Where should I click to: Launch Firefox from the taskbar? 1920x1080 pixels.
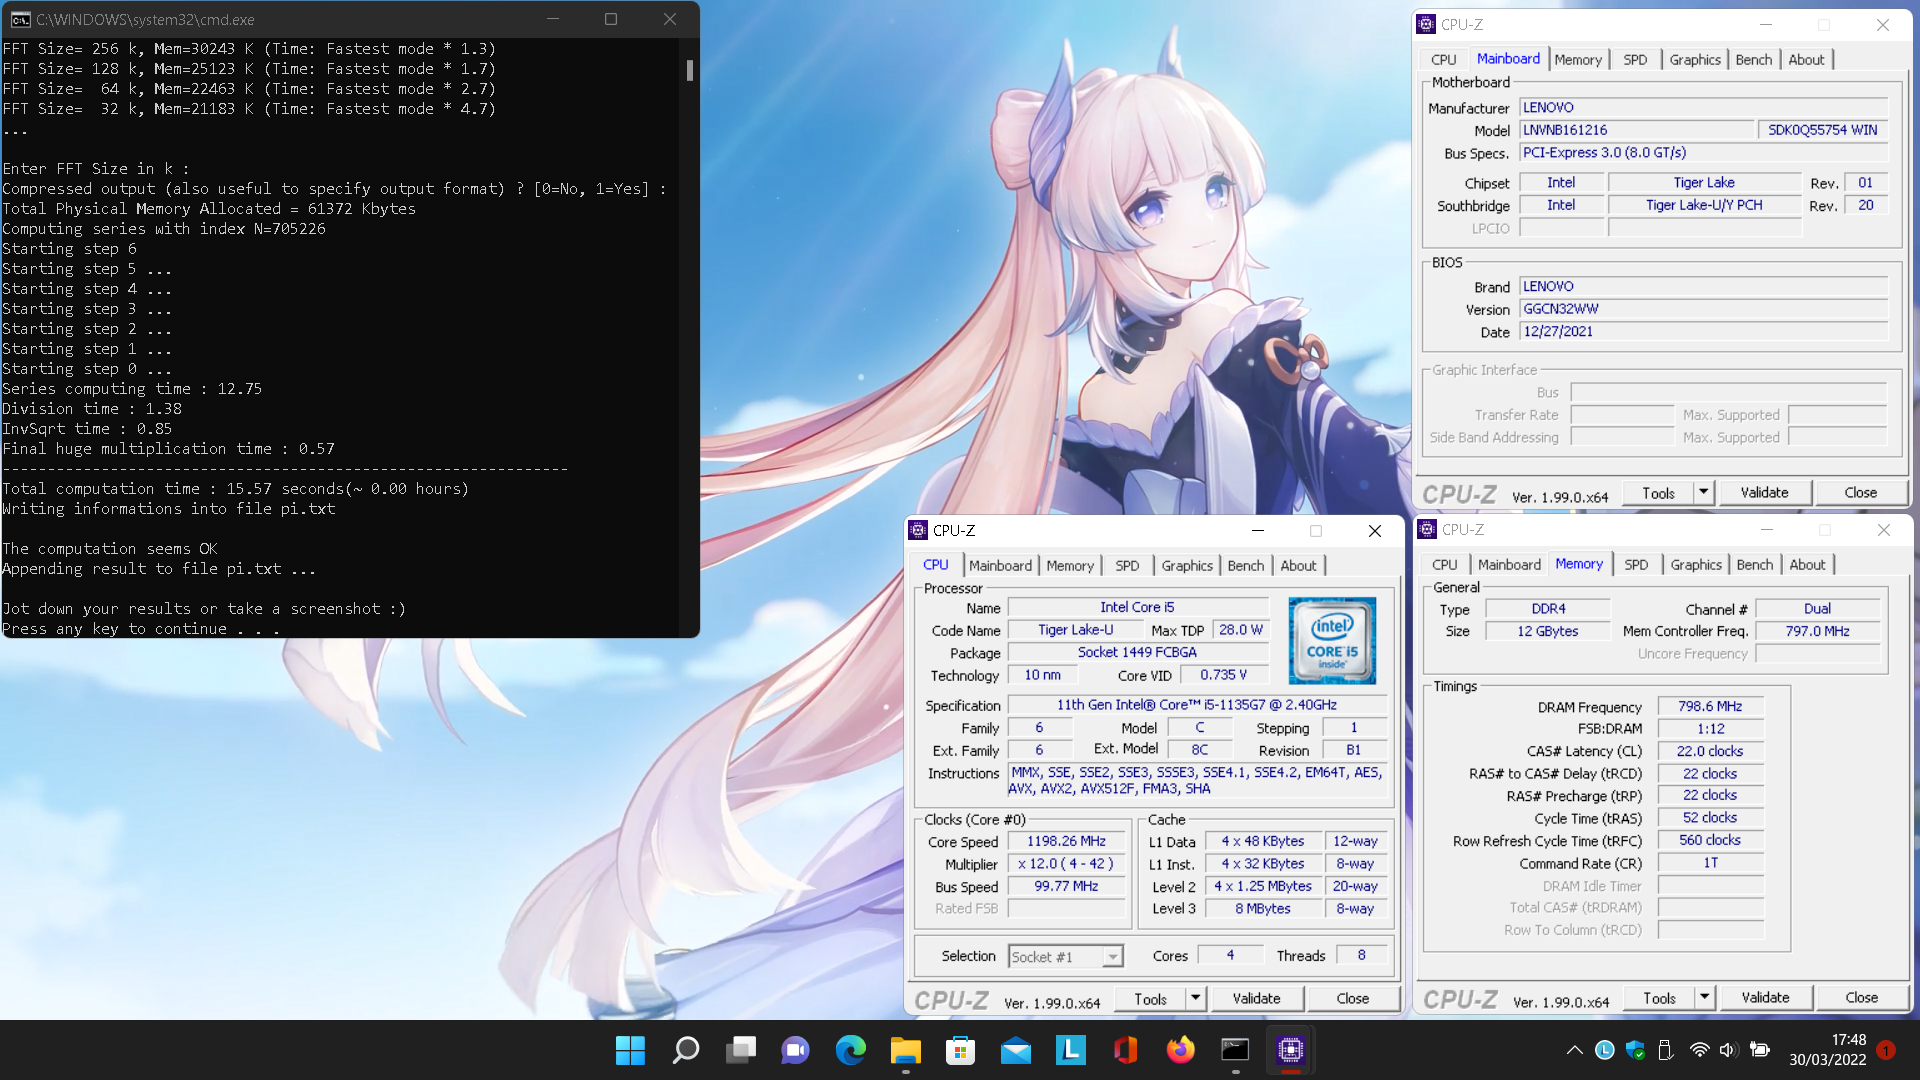point(1181,1050)
